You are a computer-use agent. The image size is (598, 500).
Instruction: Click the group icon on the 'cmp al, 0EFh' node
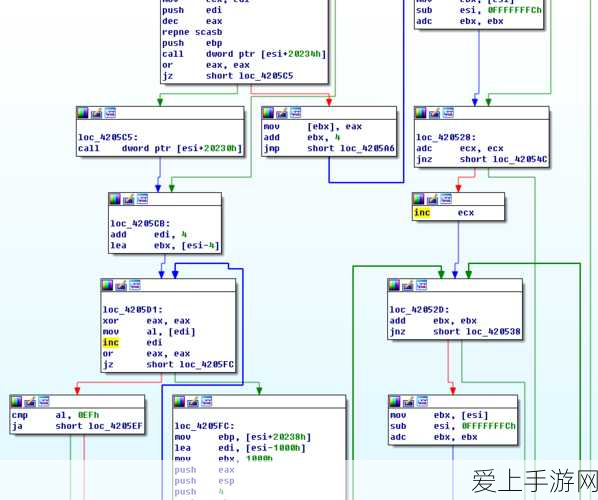pos(43,402)
